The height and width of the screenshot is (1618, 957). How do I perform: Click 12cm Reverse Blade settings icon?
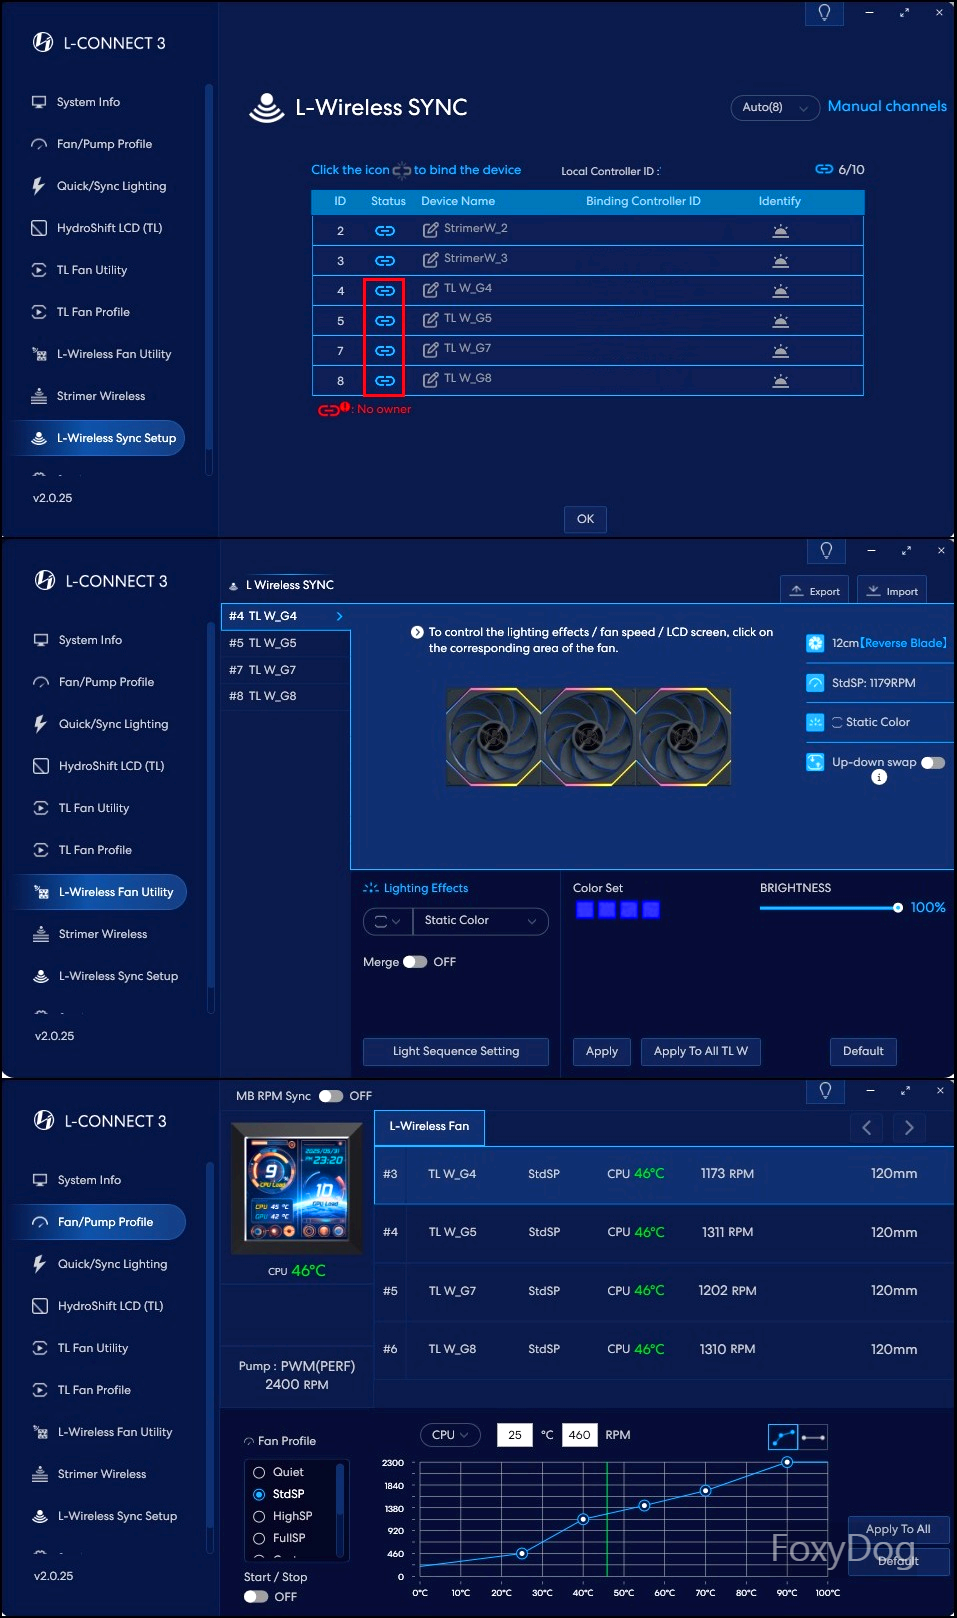coord(815,643)
